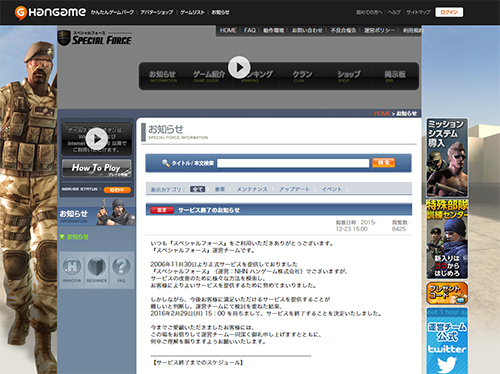Click the magnifier icon beside the search box
This screenshot has height=374, width=500.
coord(165,163)
